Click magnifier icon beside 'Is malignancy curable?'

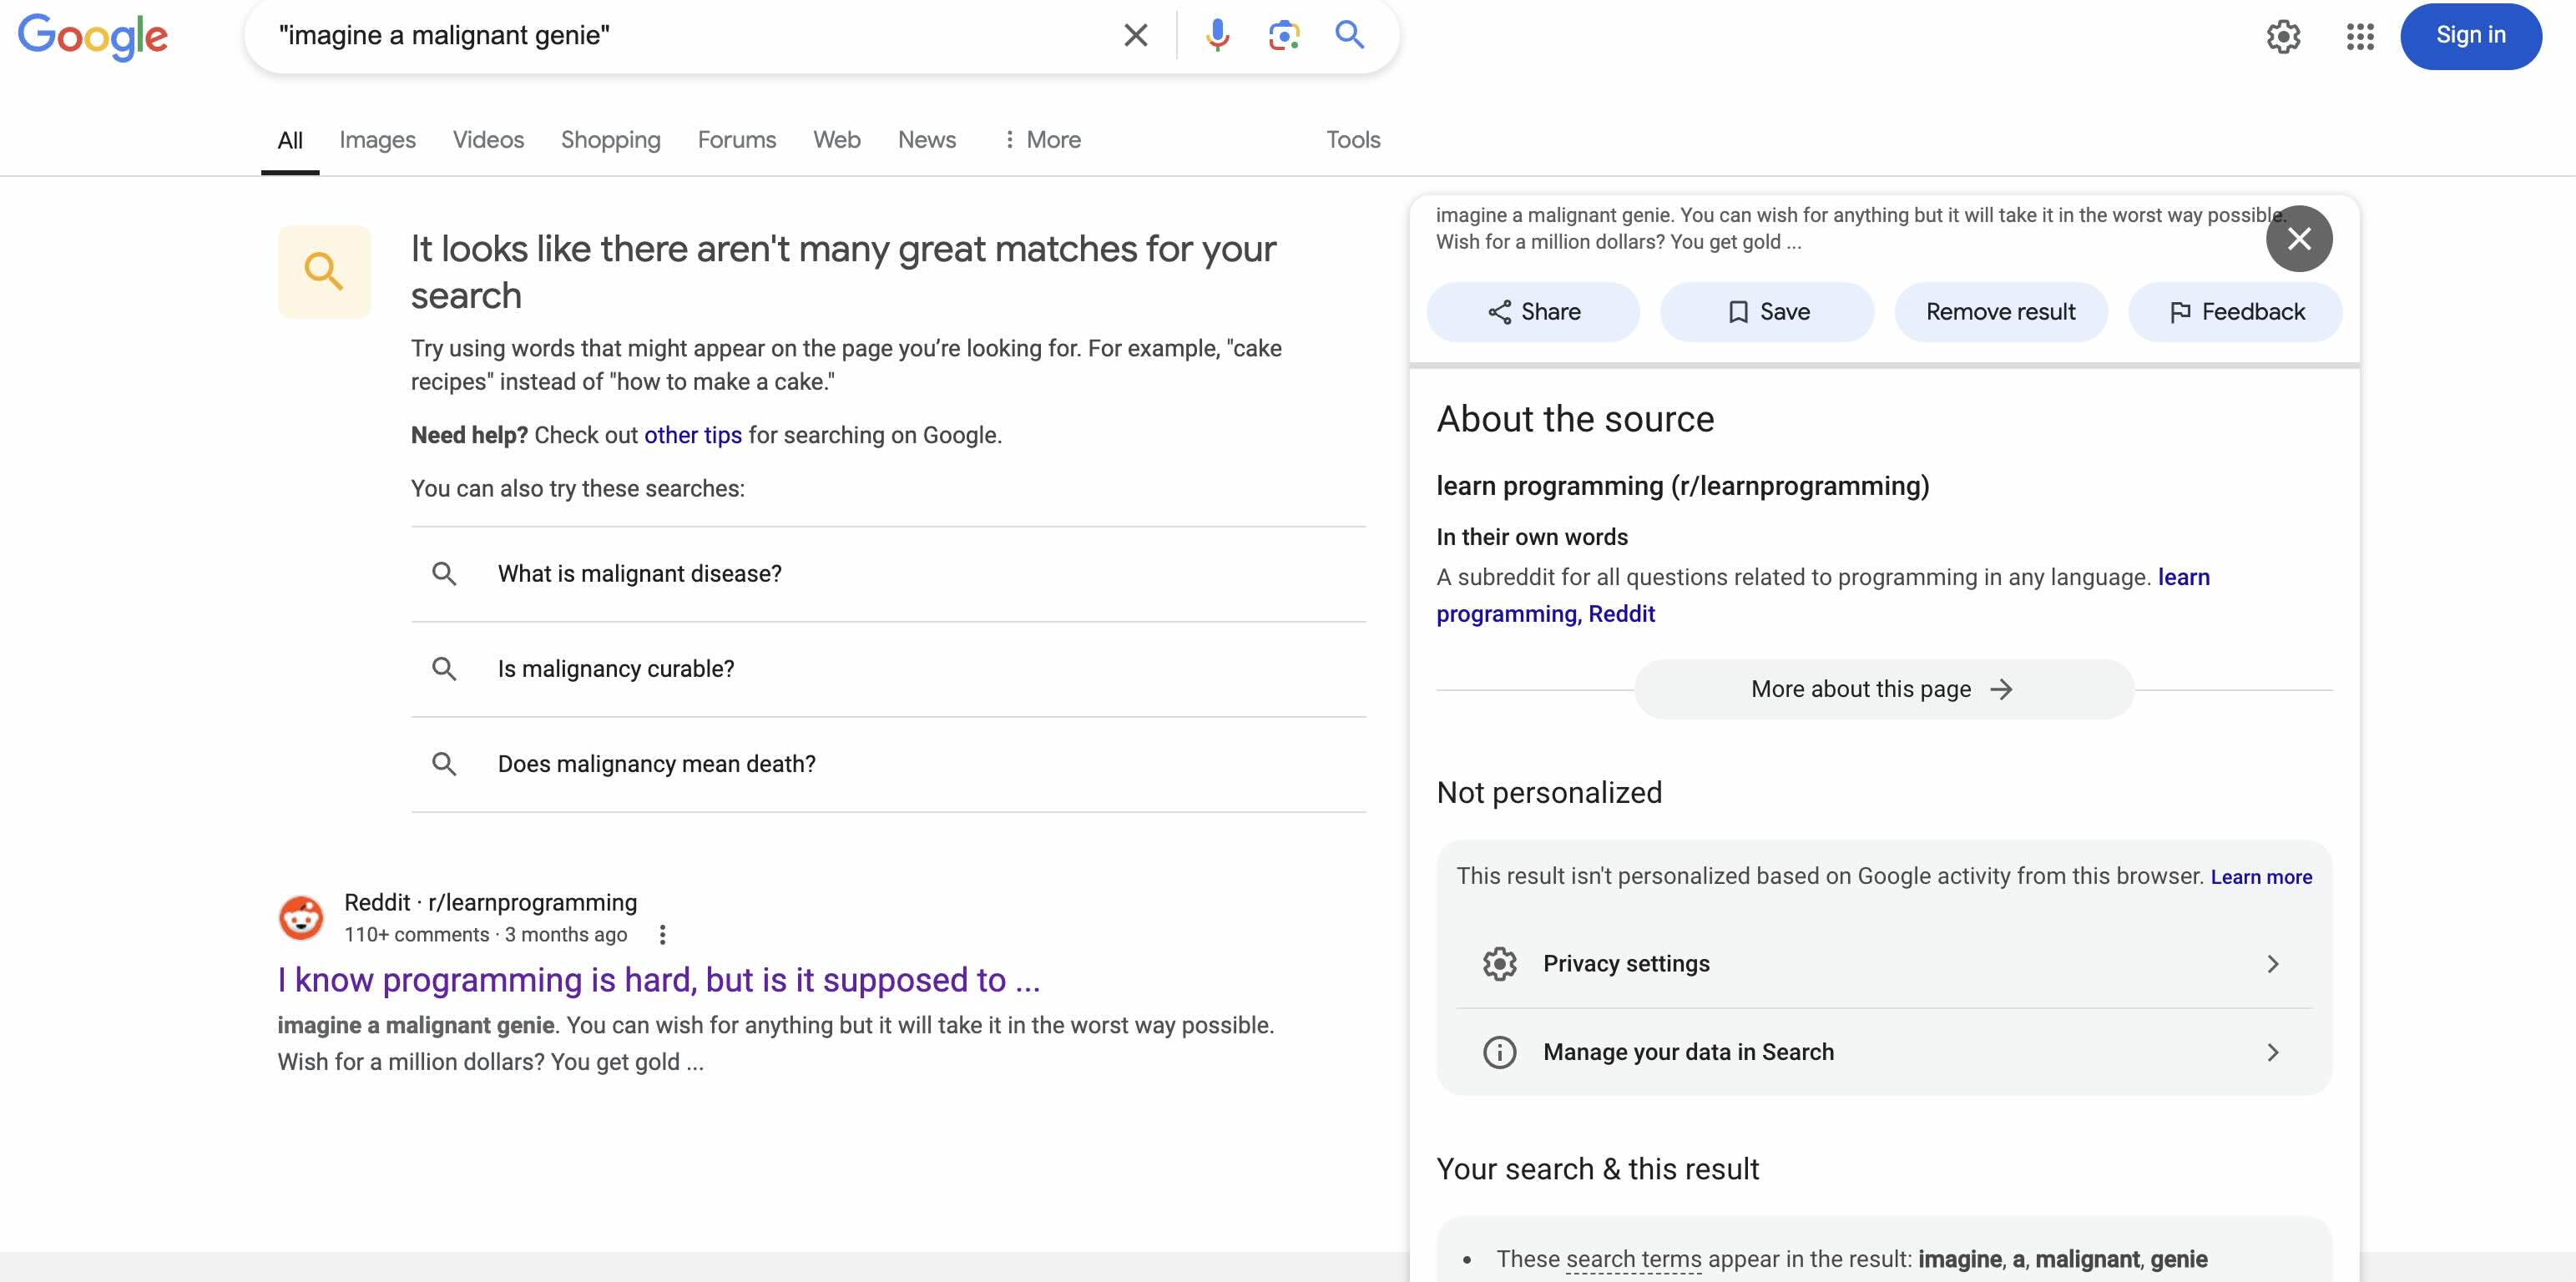coord(444,669)
